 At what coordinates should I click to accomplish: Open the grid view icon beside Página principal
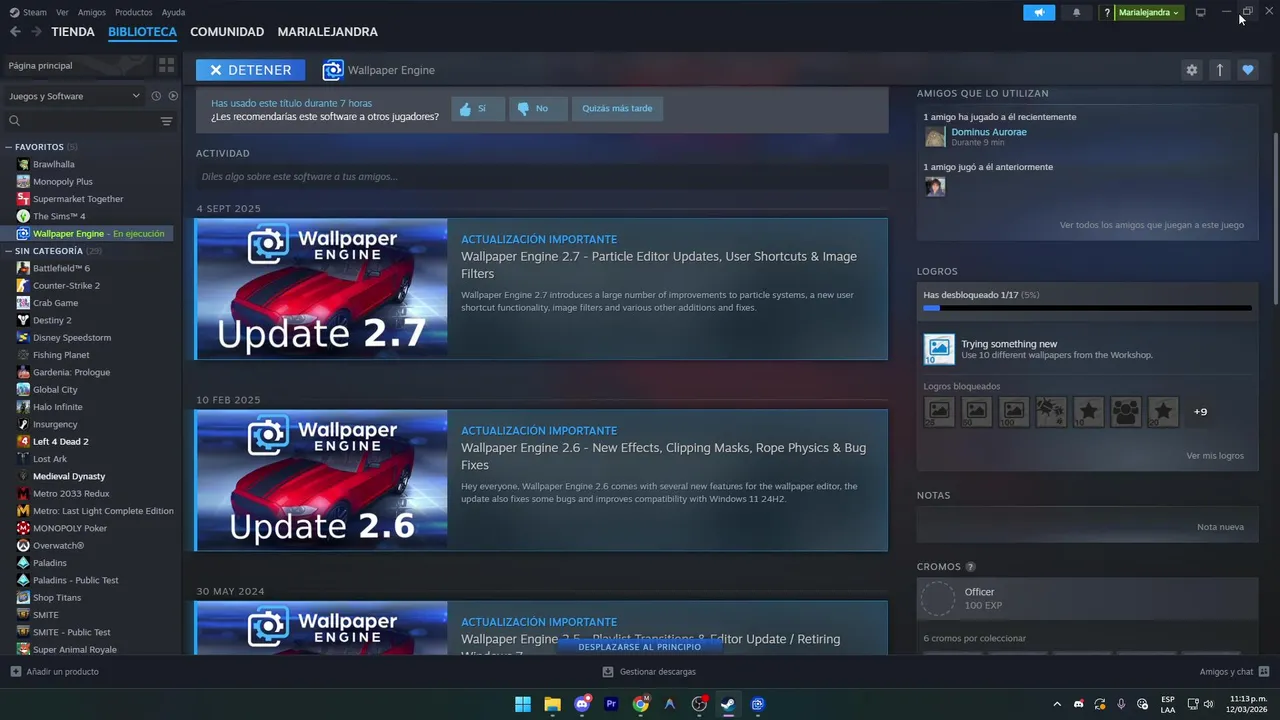pyautogui.click(x=166, y=65)
